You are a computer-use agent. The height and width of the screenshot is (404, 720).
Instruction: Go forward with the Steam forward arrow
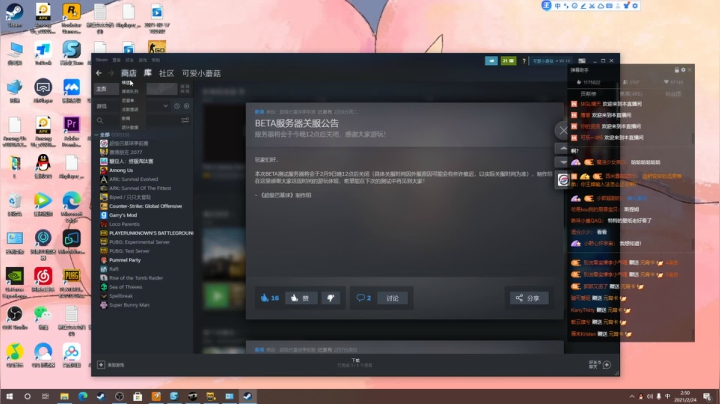point(111,73)
